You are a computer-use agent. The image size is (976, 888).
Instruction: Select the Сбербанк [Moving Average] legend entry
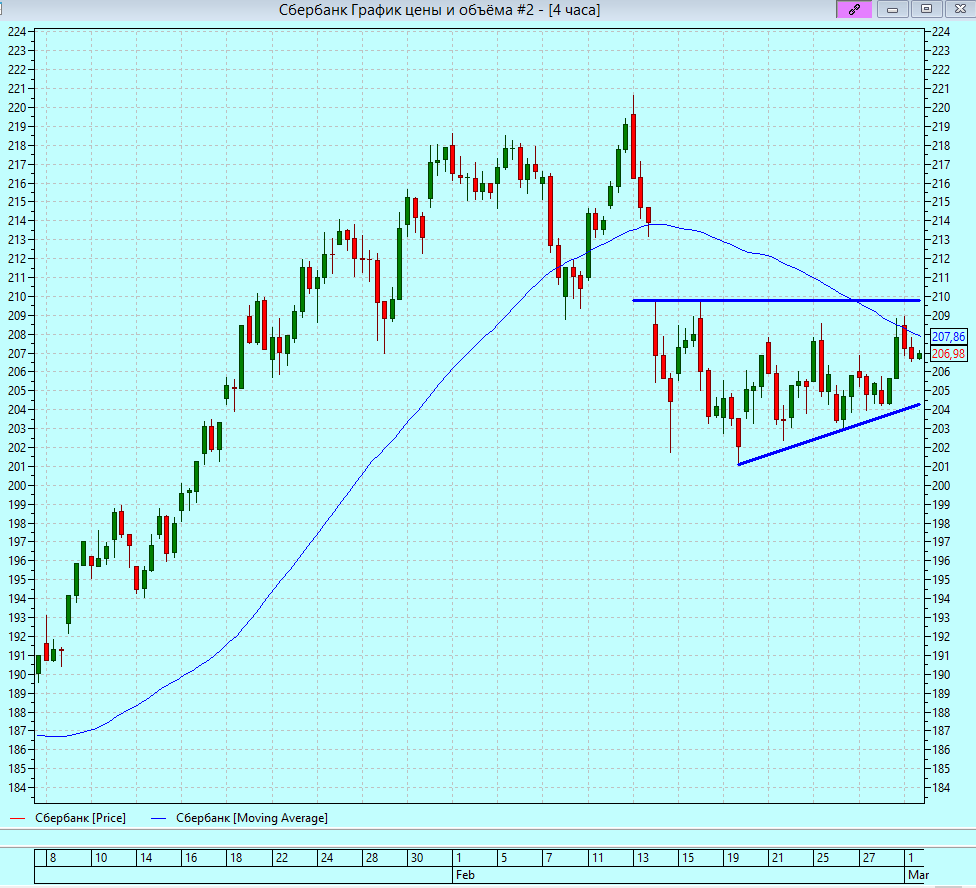[x=251, y=818]
